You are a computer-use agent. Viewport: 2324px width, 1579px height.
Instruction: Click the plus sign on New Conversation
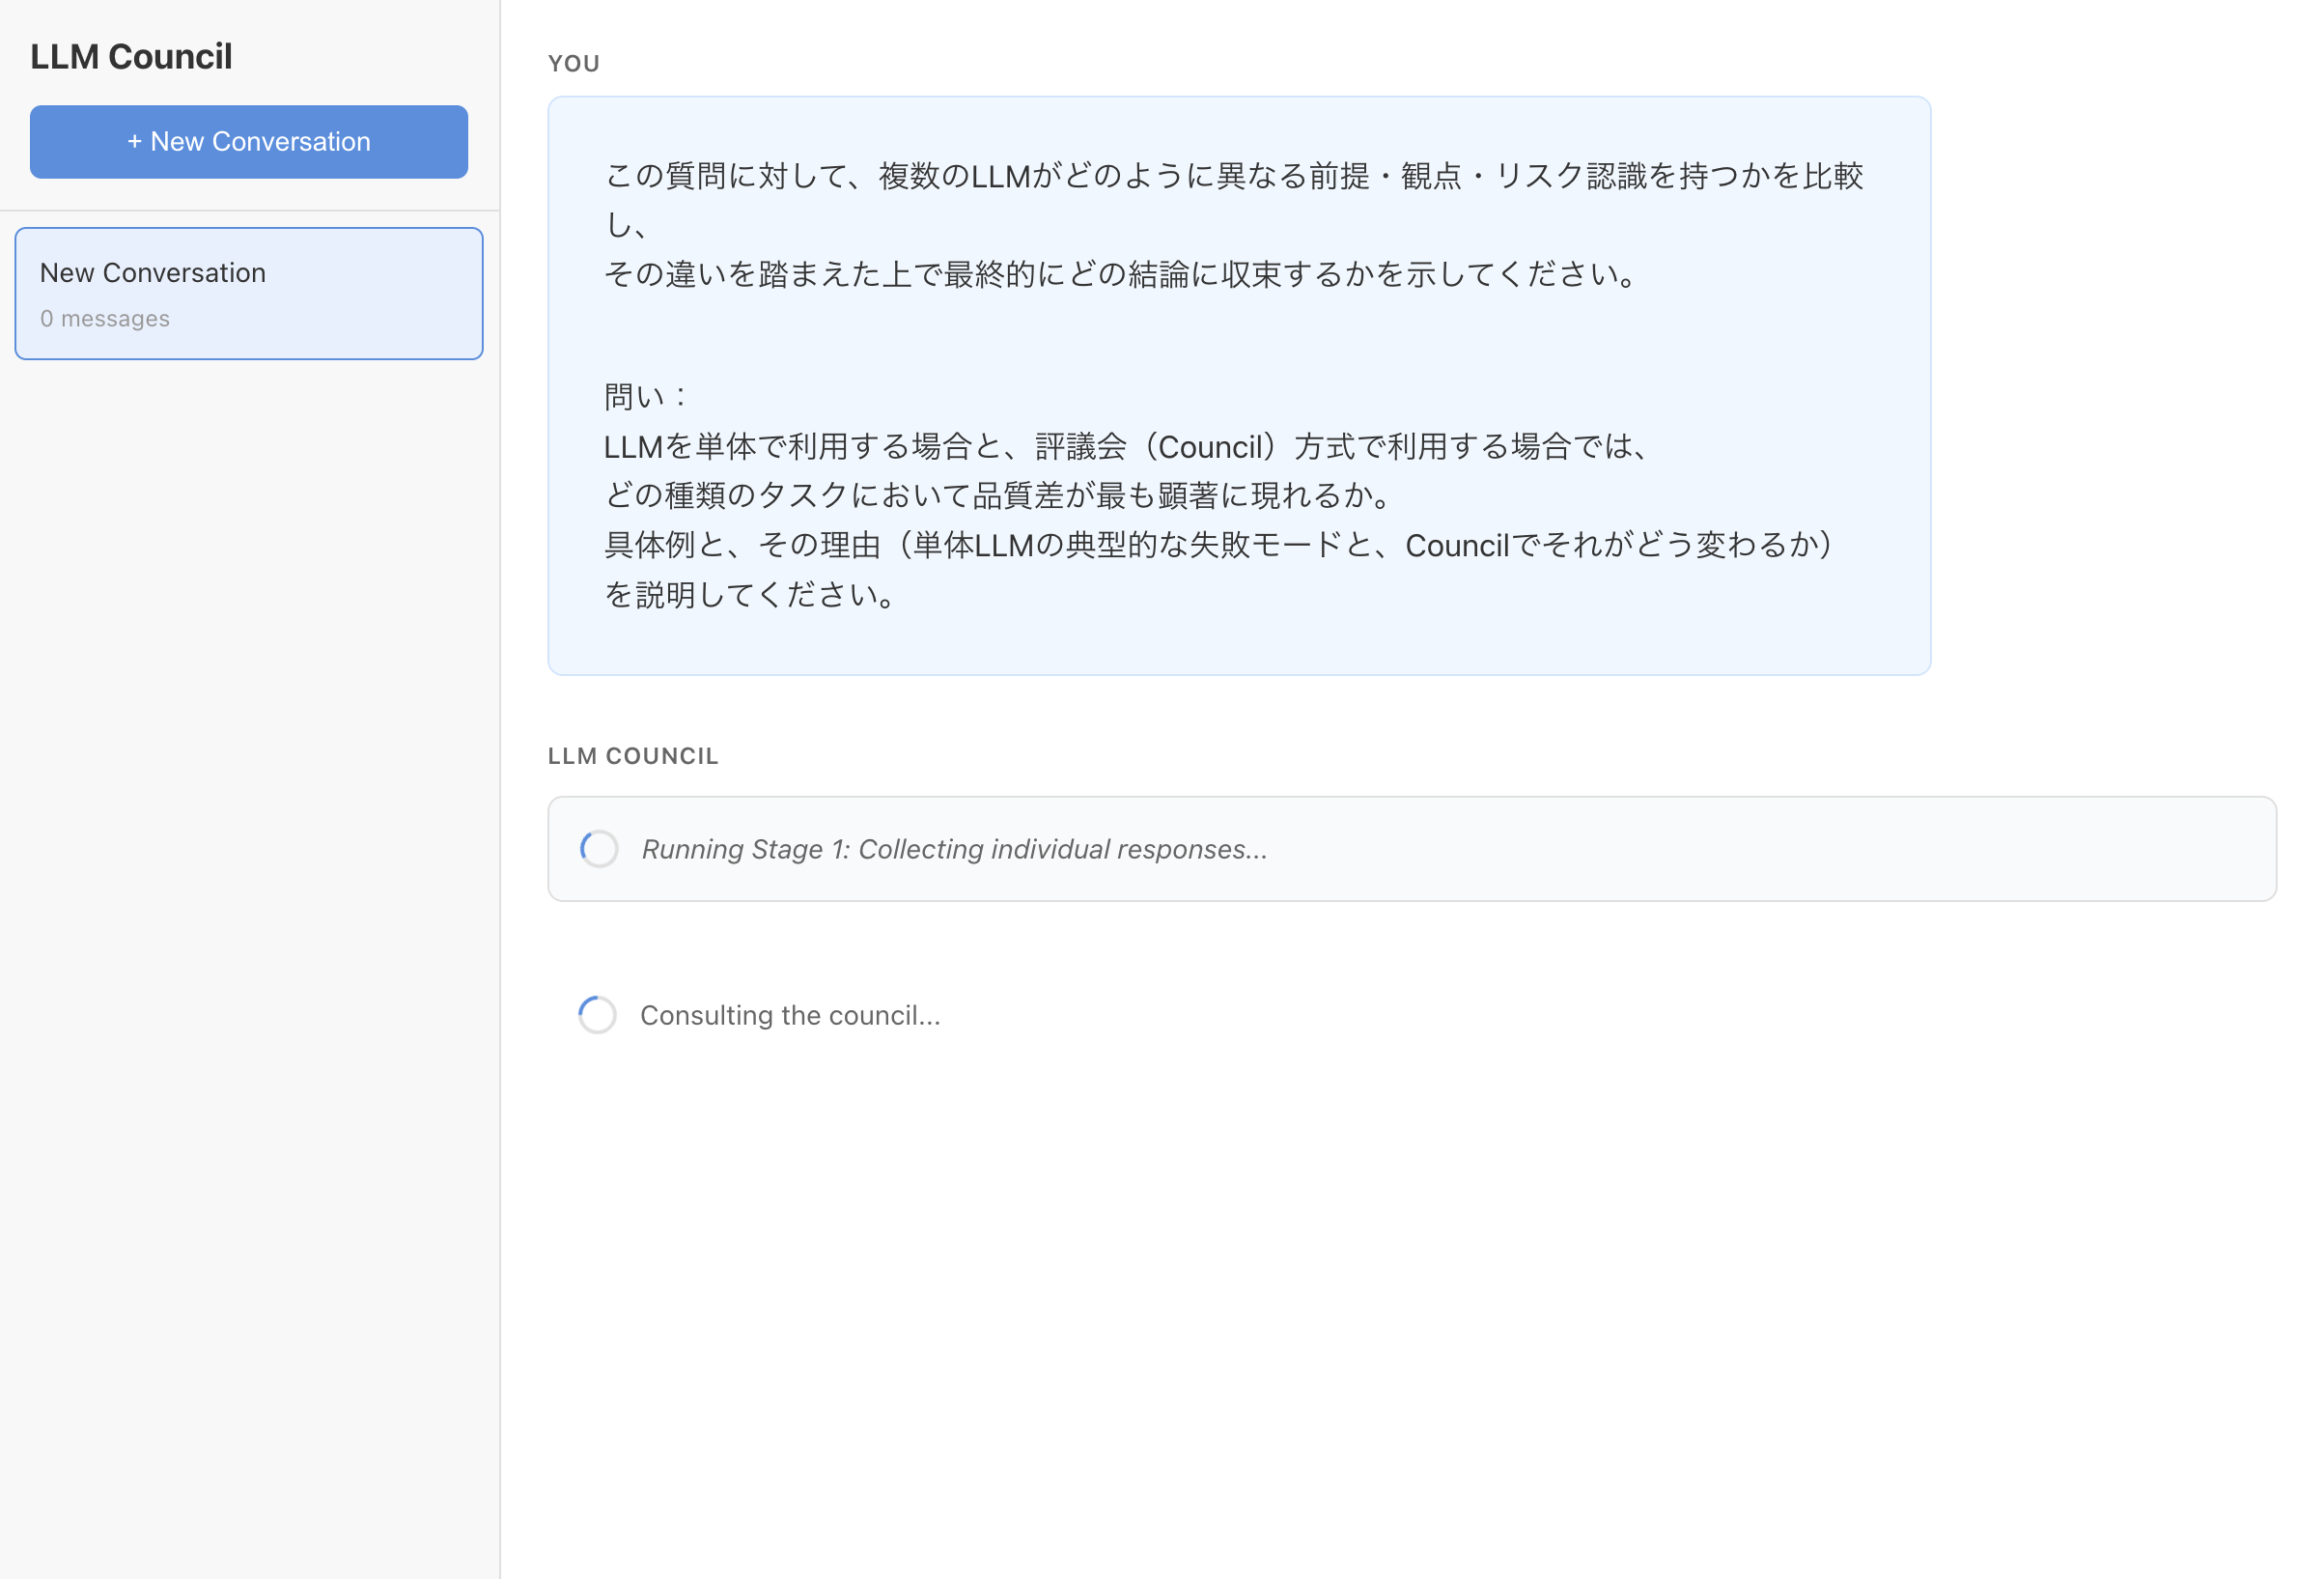(134, 142)
